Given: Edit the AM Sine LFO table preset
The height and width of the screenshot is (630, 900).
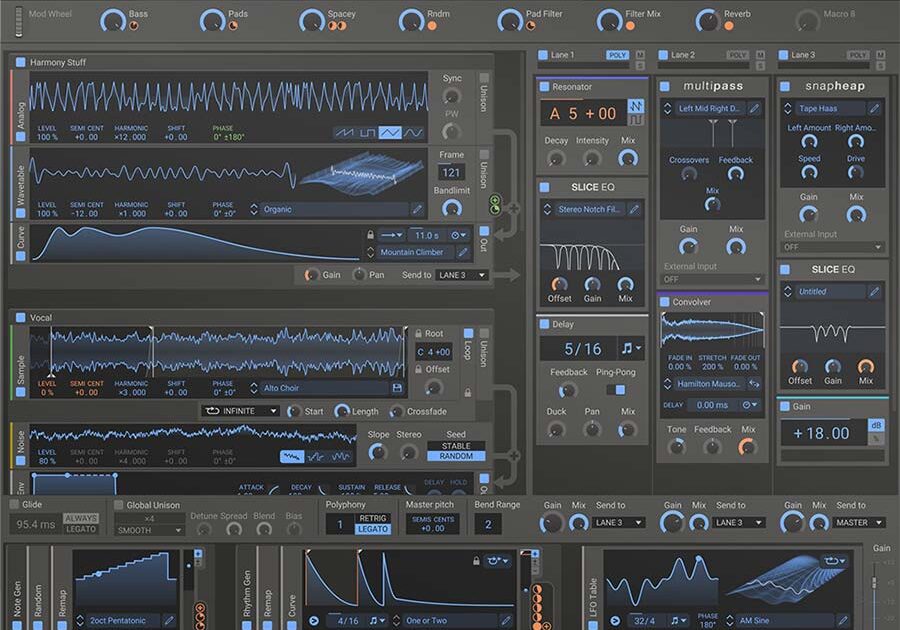Looking at the screenshot, I should 843,620.
